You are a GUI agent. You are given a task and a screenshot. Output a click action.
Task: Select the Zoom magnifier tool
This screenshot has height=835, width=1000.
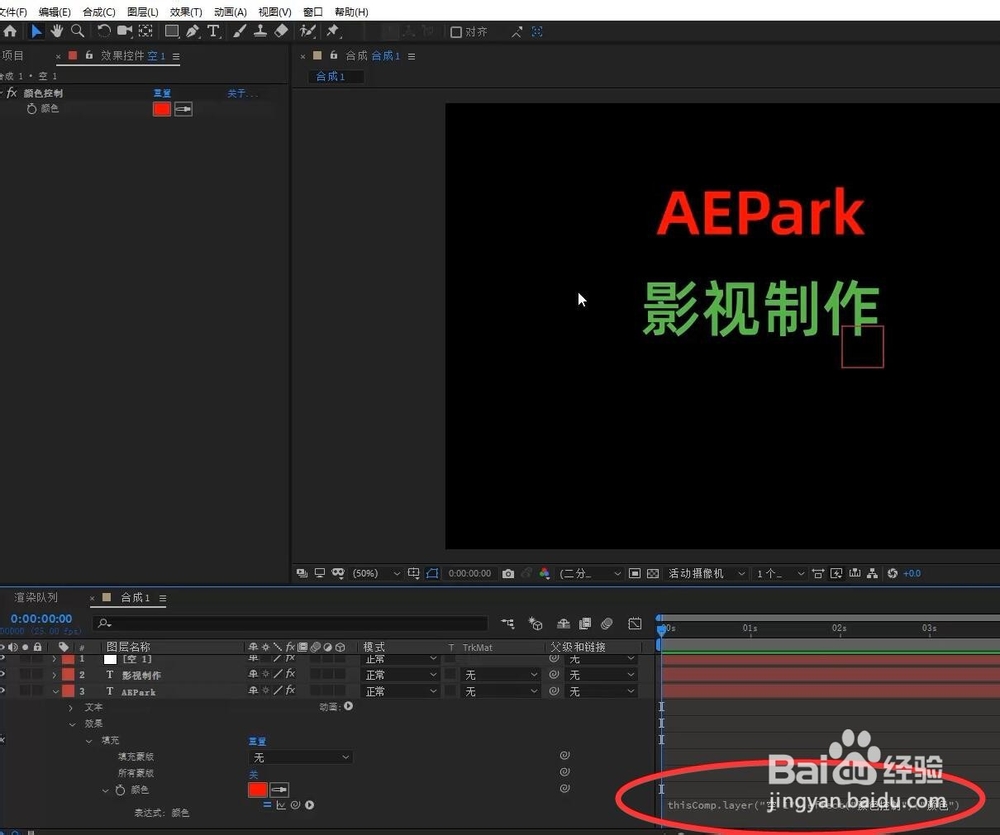pos(78,31)
